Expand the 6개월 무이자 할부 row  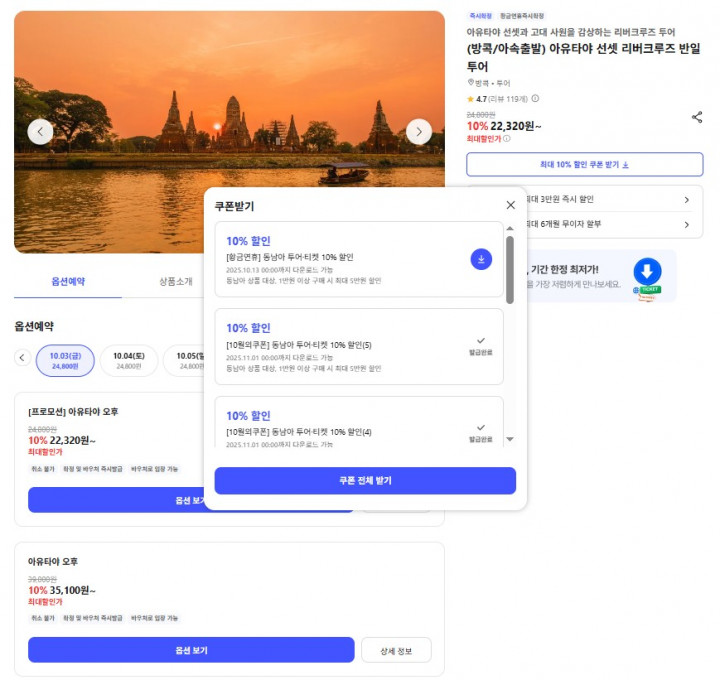[x=686, y=224]
